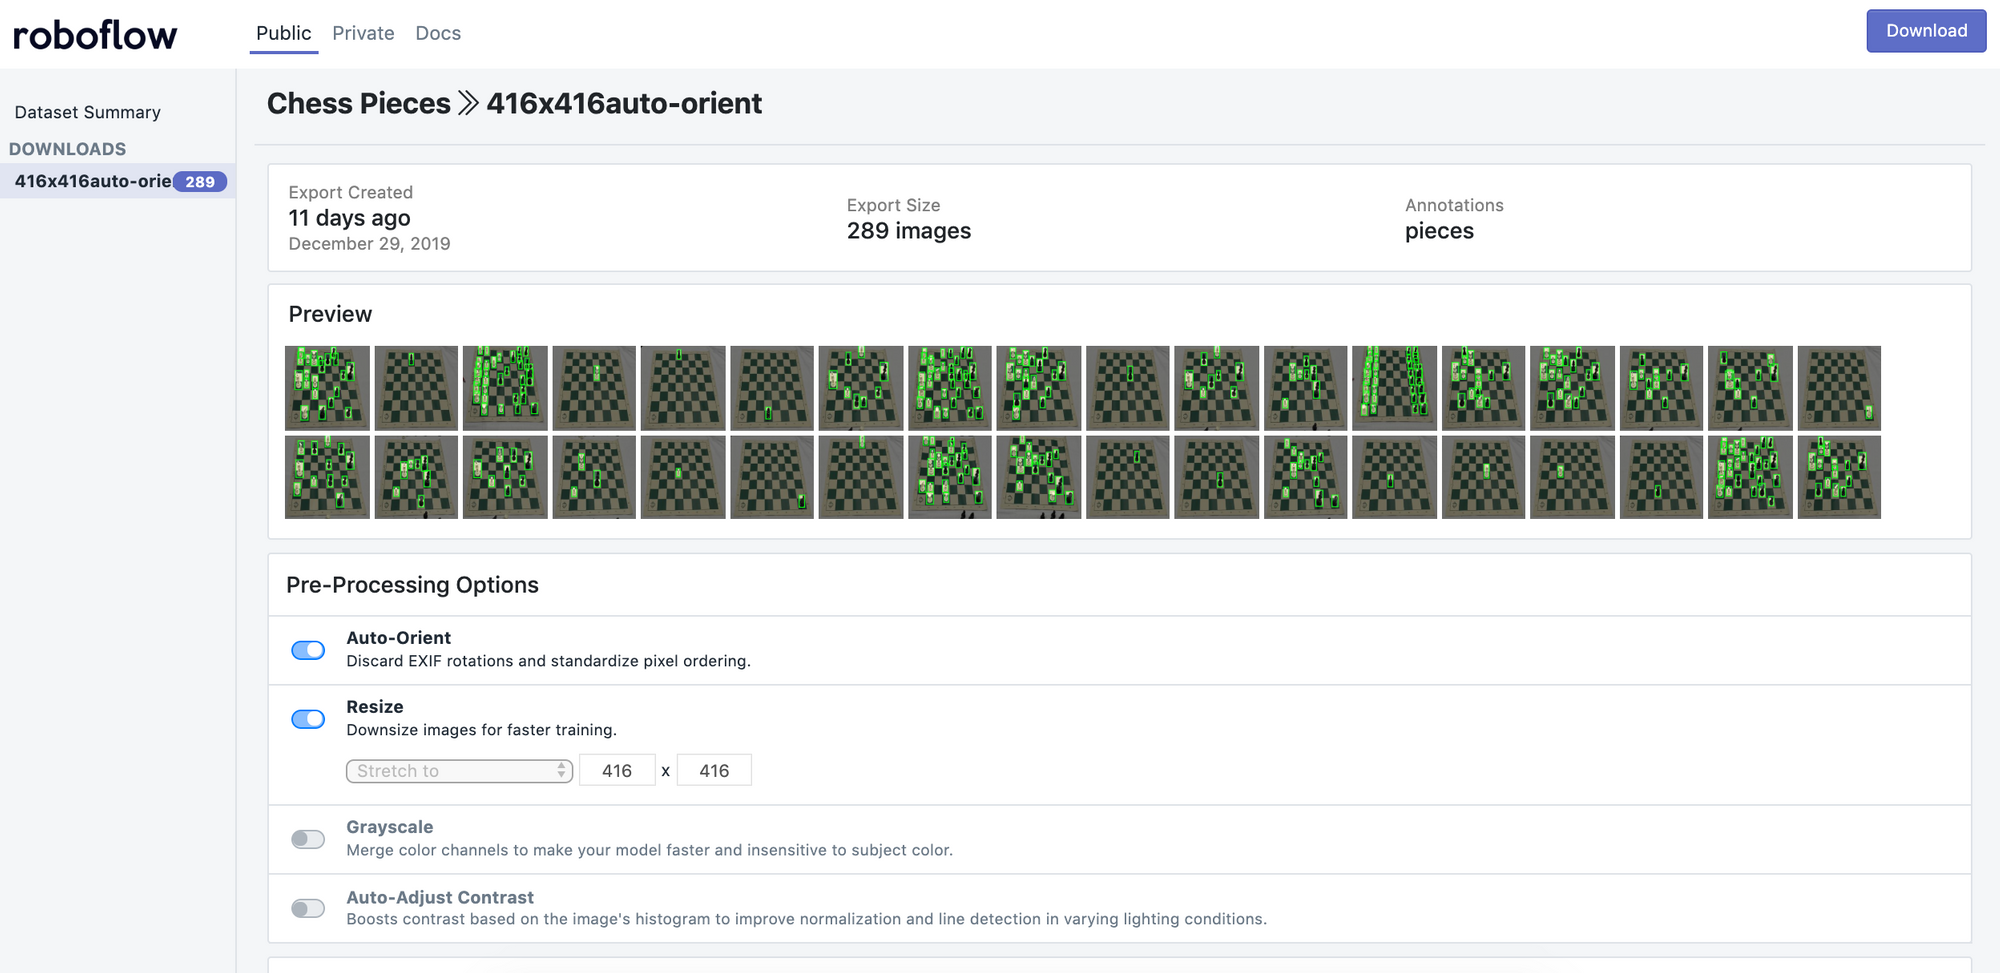Viewport: 2000px width, 973px height.
Task: Switch to the Private tab
Action: tap(363, 32)
